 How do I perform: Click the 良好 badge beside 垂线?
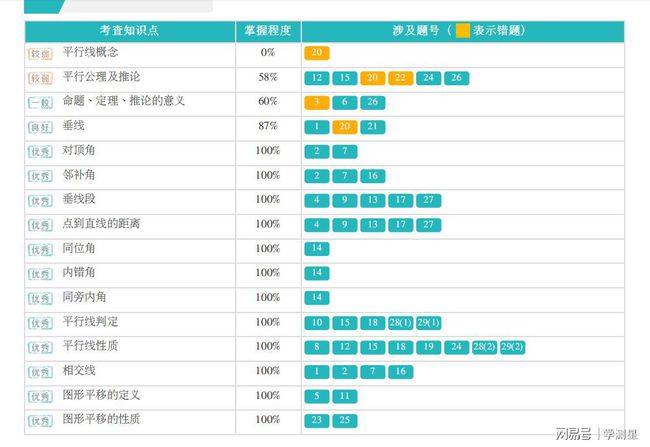(x=40, y=127)
